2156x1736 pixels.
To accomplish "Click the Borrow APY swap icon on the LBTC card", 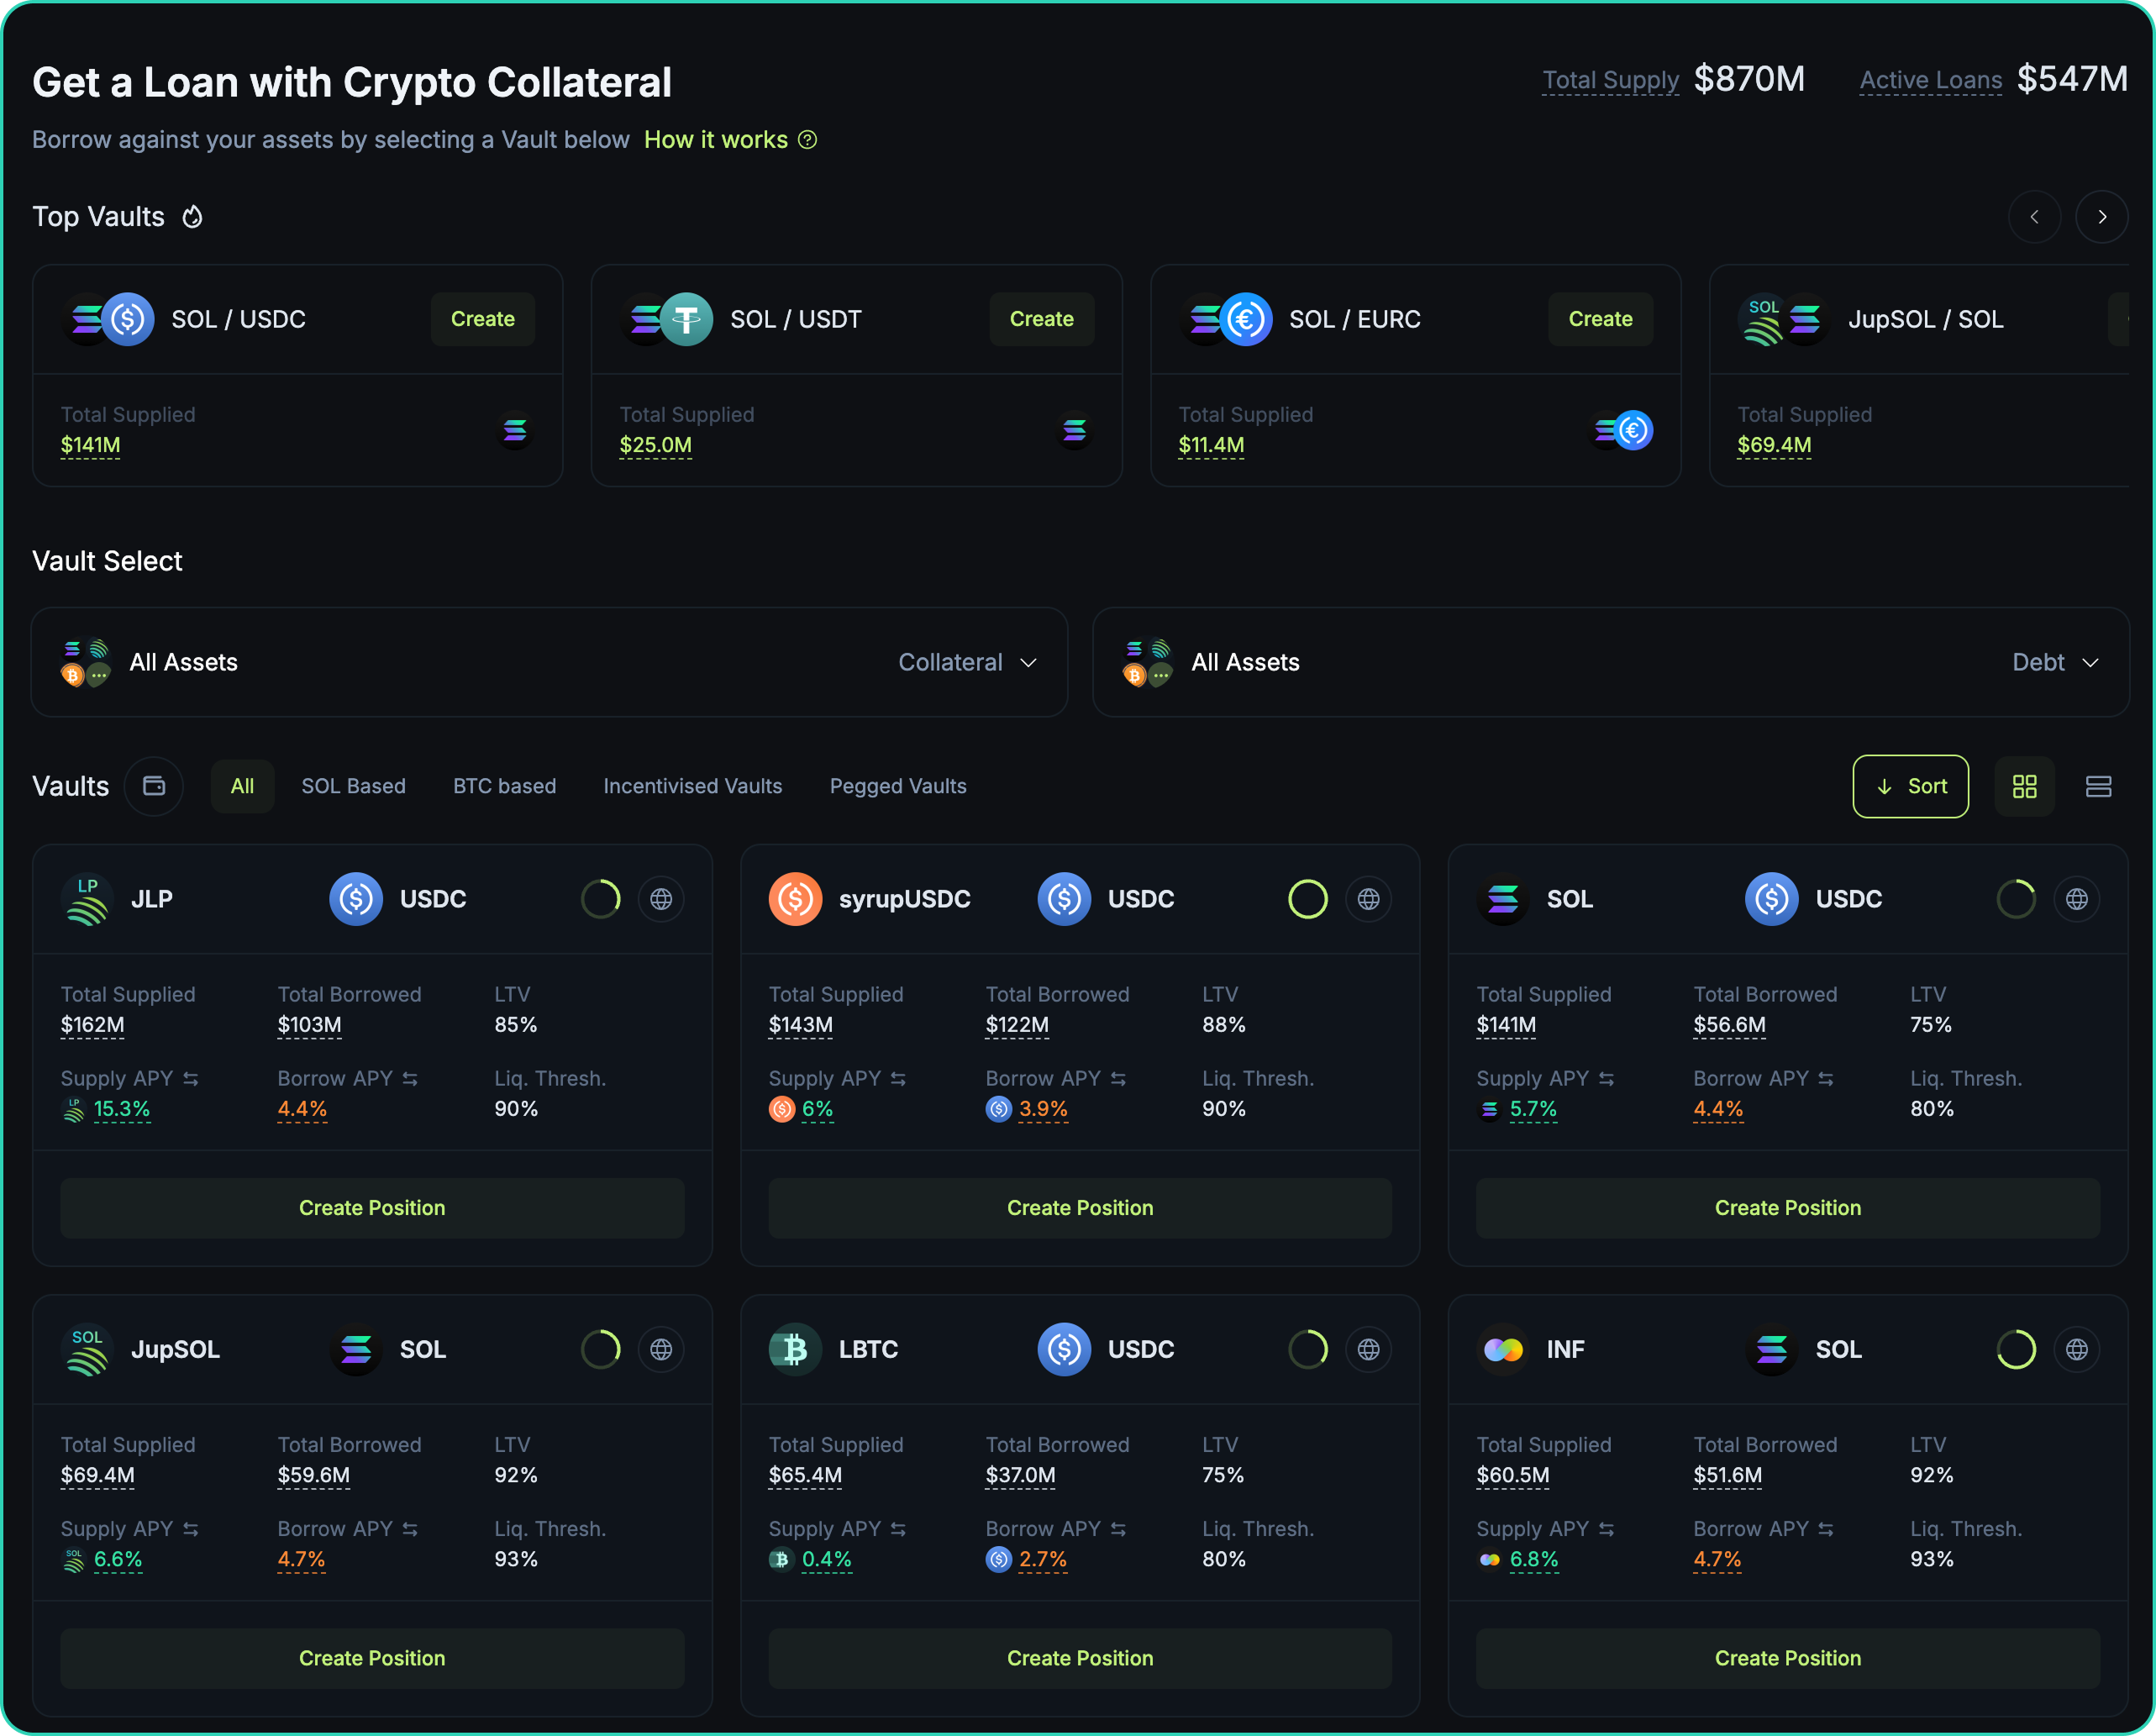I will pos(1118,1529).
